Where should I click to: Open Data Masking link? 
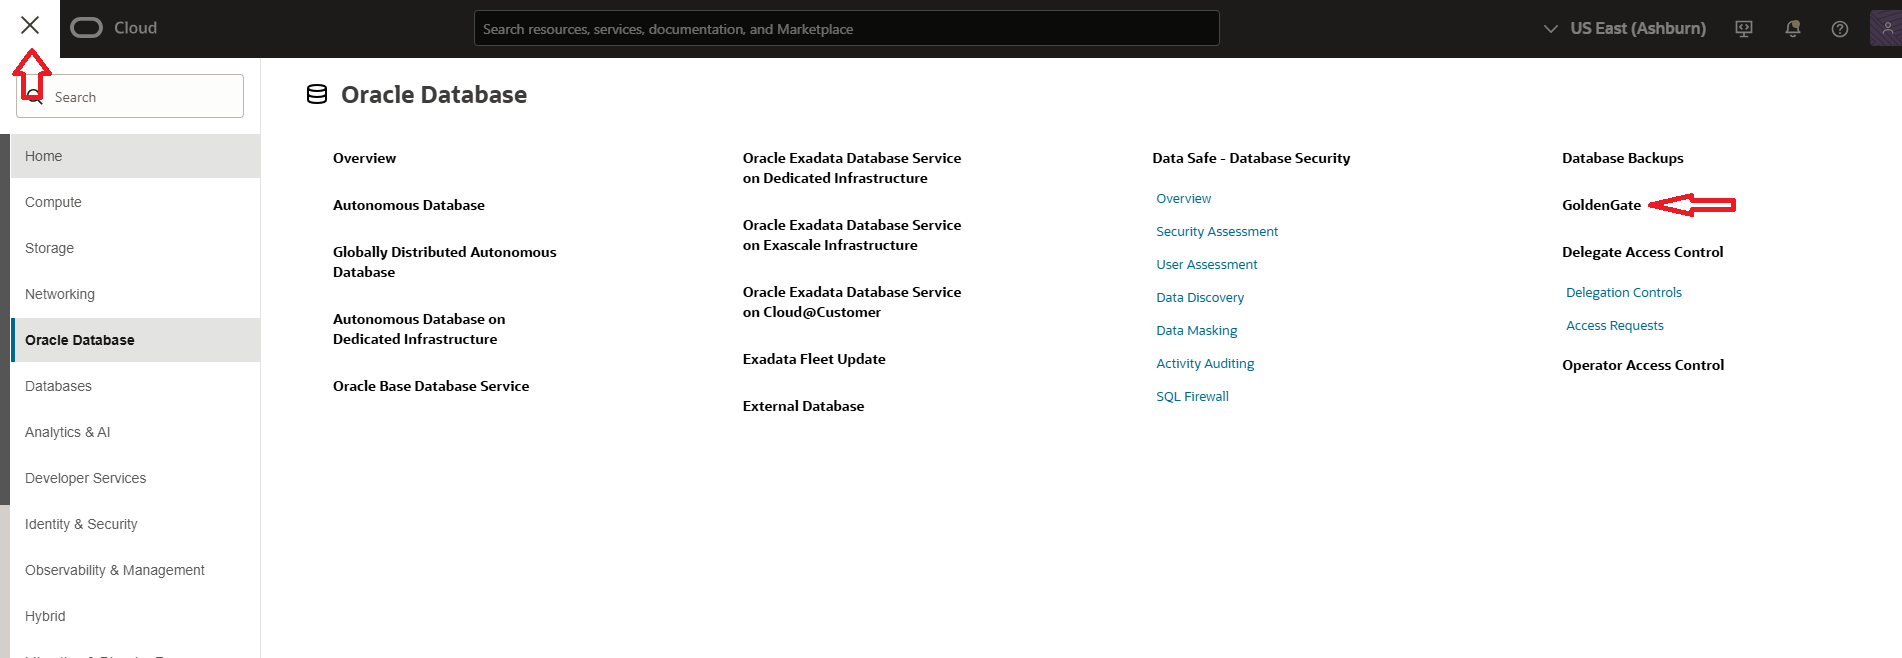click(1197, 331)
